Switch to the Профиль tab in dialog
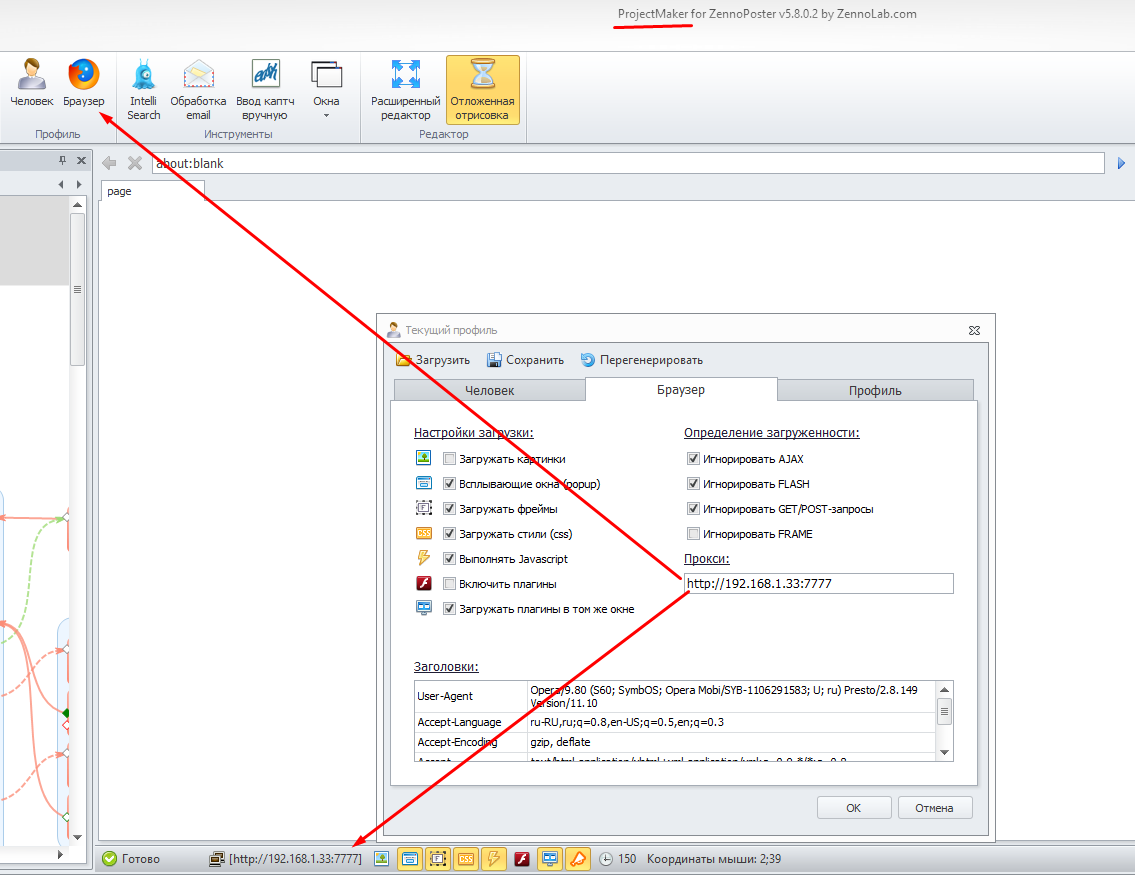The height and width of the screenshot is (875, 1135). (x=875, y=390)
